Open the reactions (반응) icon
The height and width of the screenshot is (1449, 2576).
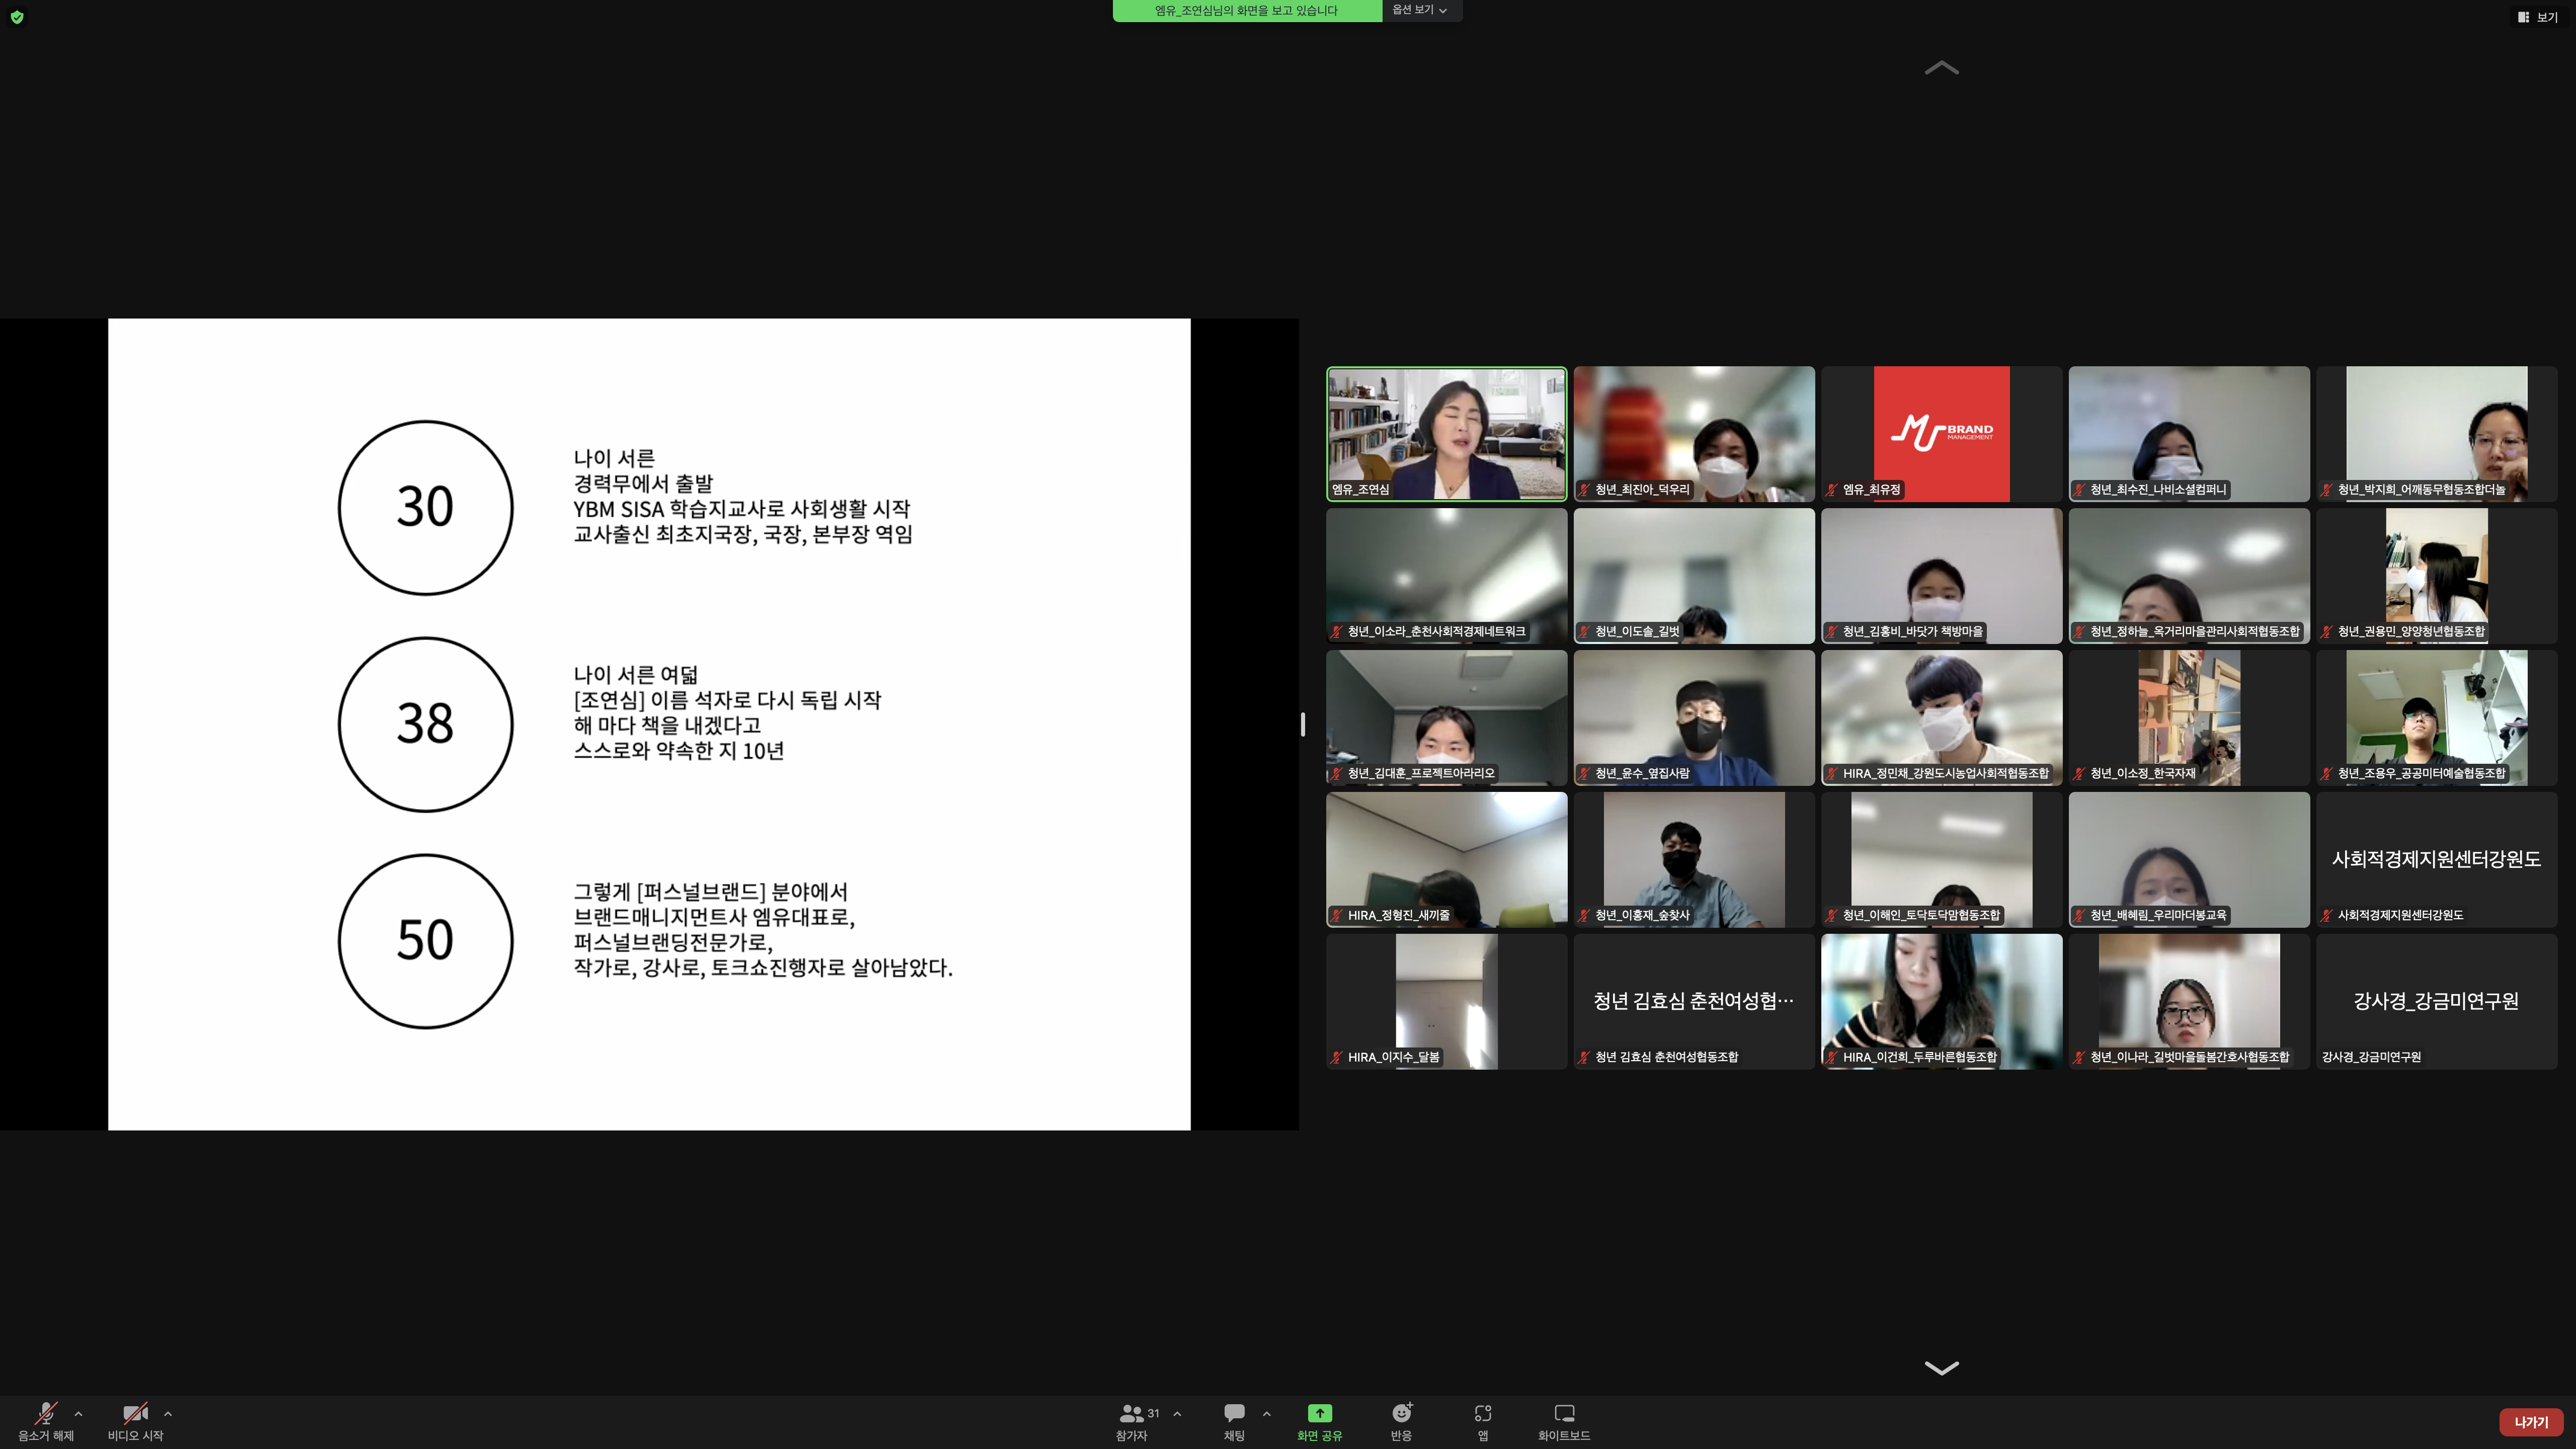pyautogui.click(x=1401, y=1413)
